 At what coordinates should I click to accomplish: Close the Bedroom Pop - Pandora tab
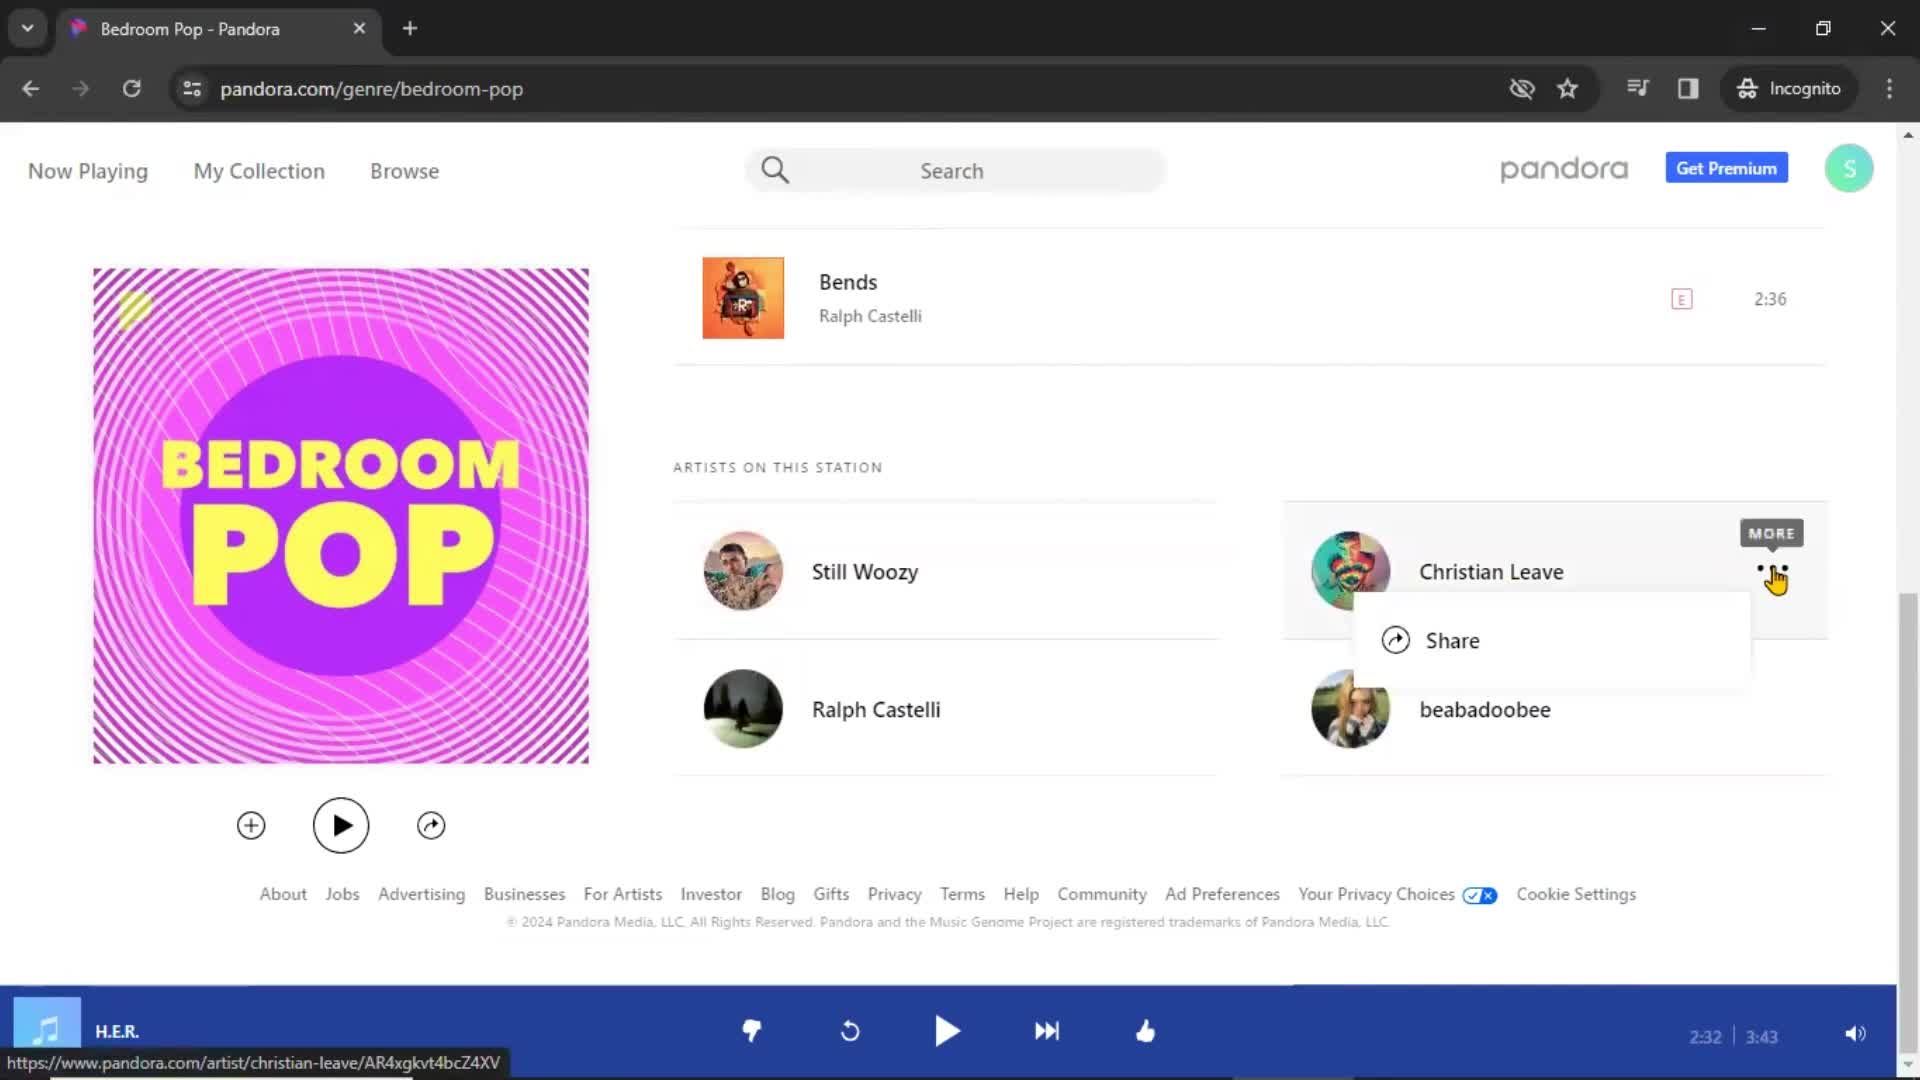[x=359, y=28]
